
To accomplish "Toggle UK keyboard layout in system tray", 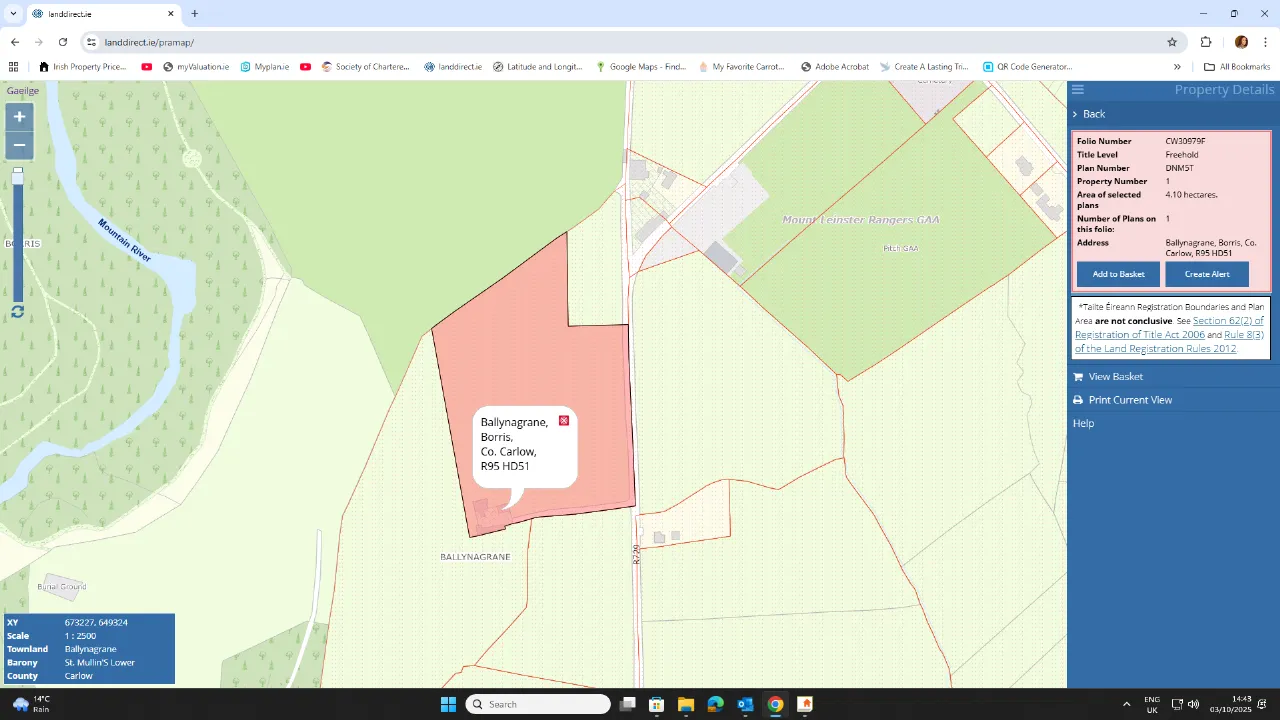I will click(x=1151, y=704).
